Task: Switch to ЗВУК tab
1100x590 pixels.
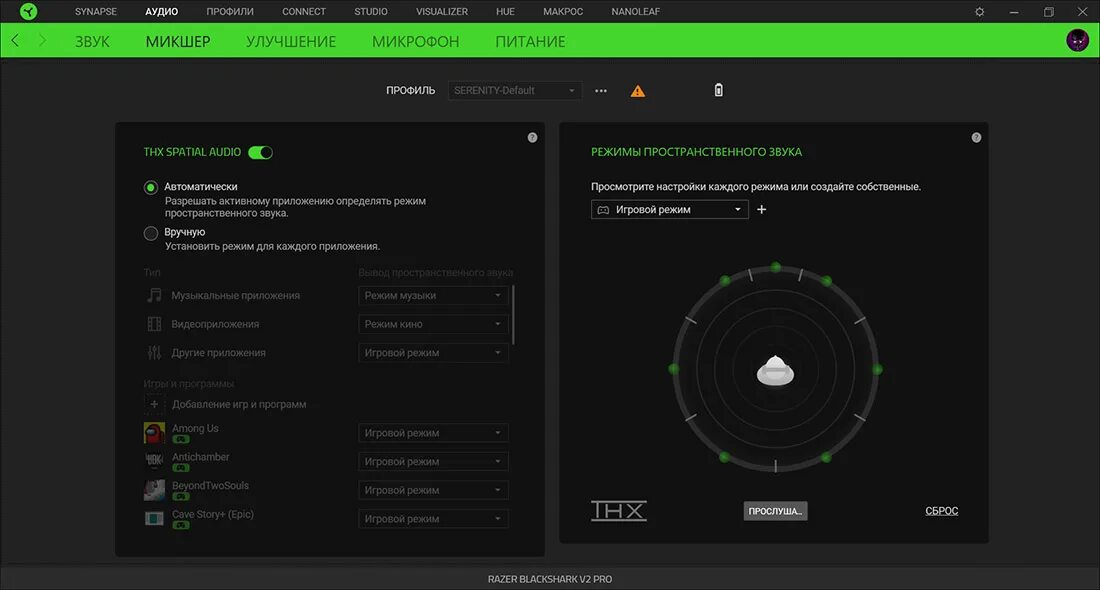Action: [93, 41]
